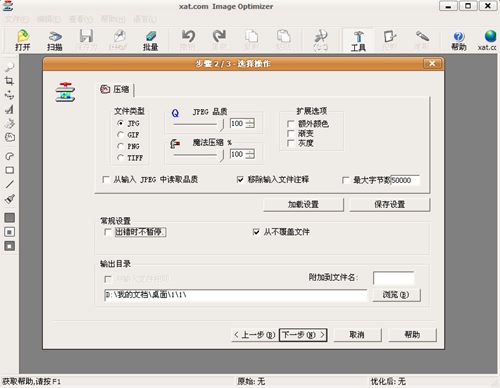This screenshot has width=500, height=388.
Task: Click the output directory path field
Action: [236, 295]
